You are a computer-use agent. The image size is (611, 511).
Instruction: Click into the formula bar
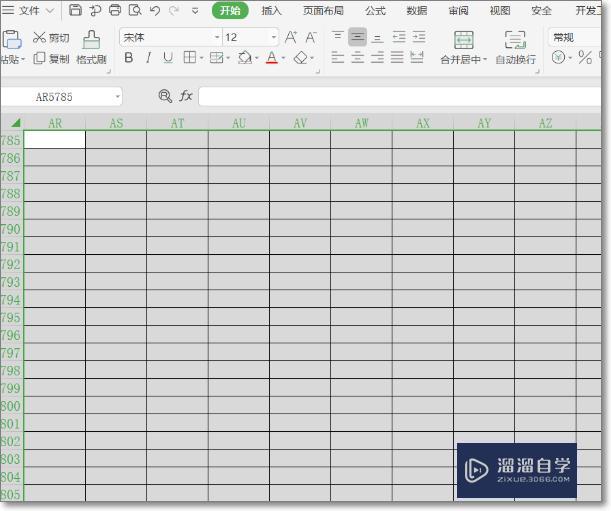click(400, 96)
